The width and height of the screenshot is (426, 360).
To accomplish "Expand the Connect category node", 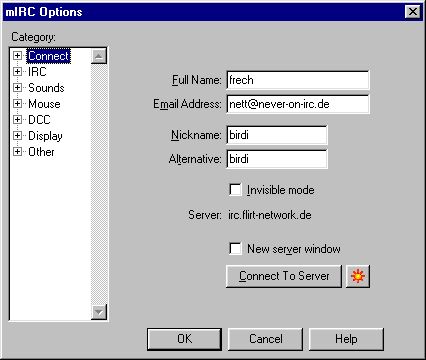I will tap(17, 56).
